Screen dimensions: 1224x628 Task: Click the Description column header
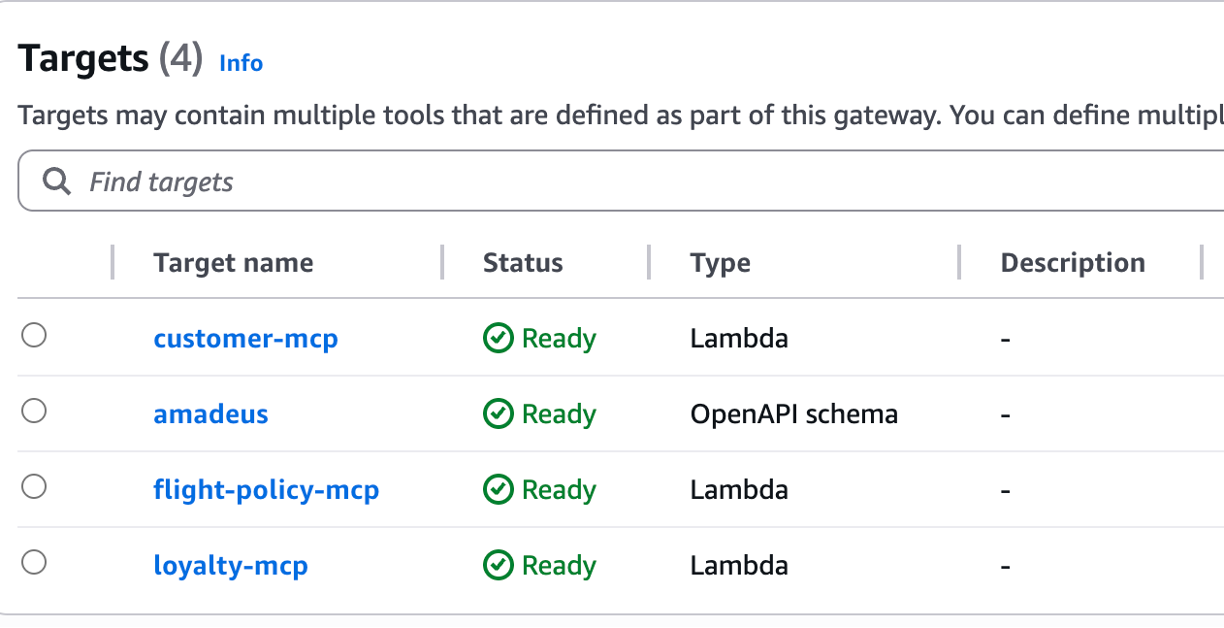[x=1072, y=263]
